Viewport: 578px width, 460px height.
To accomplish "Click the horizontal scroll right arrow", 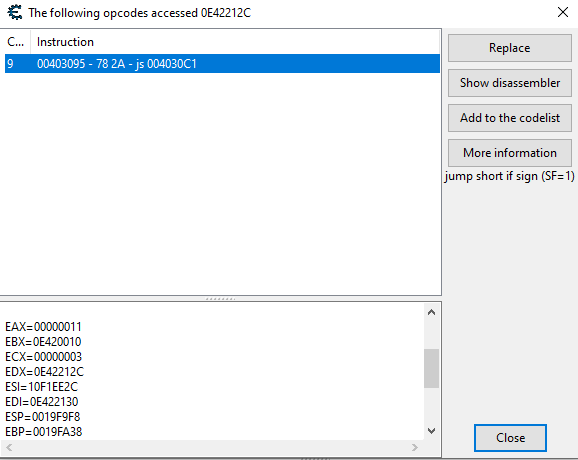I will tap(415, 447).
